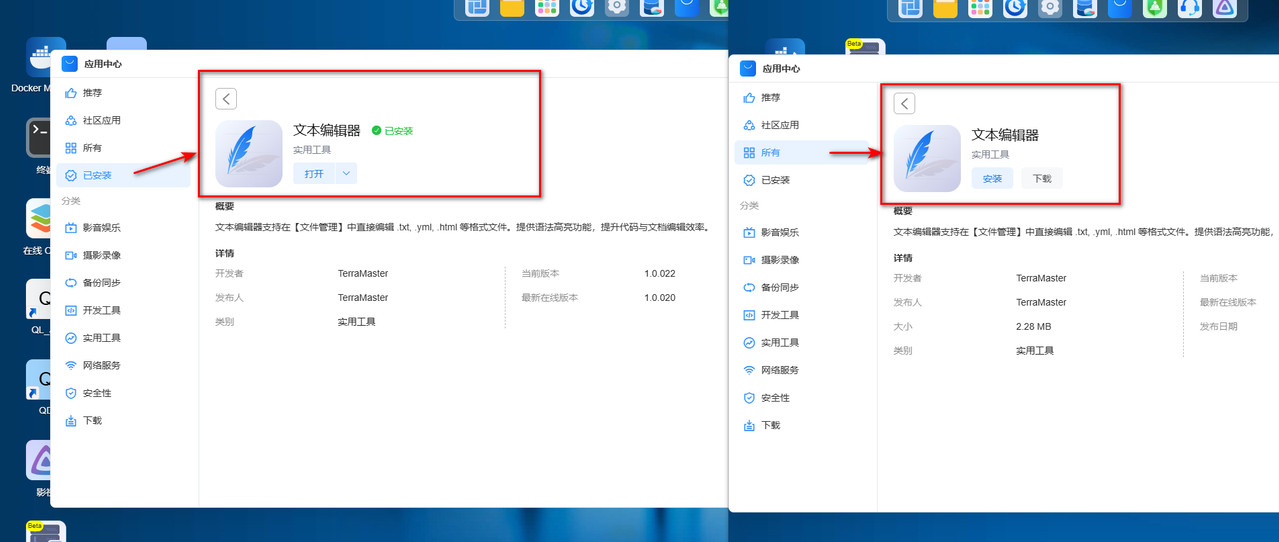Choose 实用工具 category in right sidebar
1279x542 pixels.
[802, 342]
